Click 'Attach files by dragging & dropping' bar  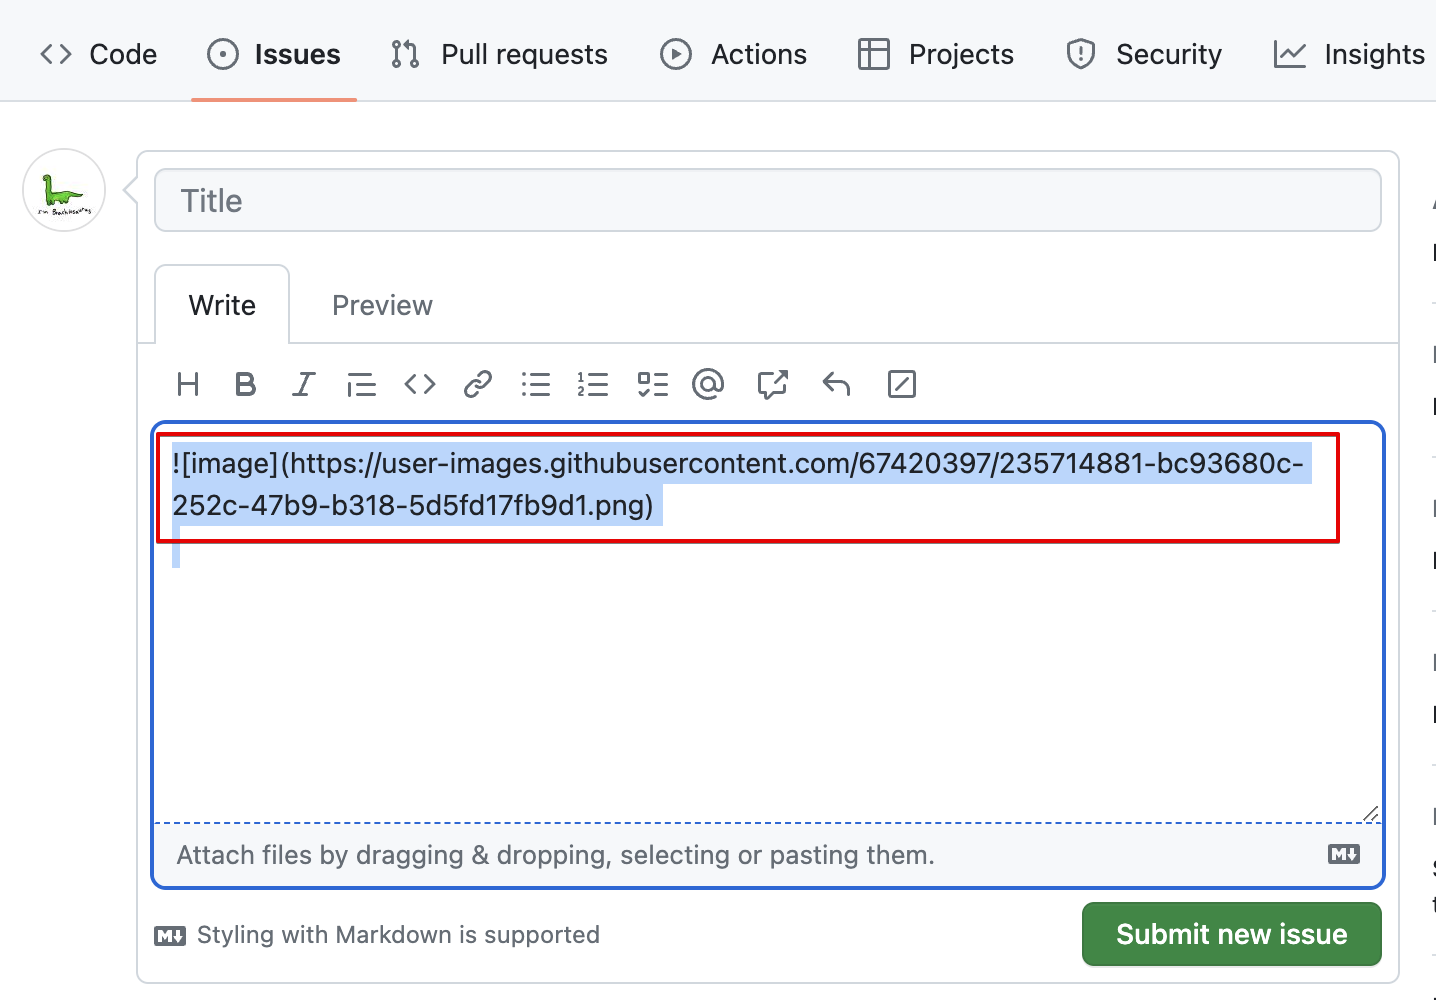767,855
